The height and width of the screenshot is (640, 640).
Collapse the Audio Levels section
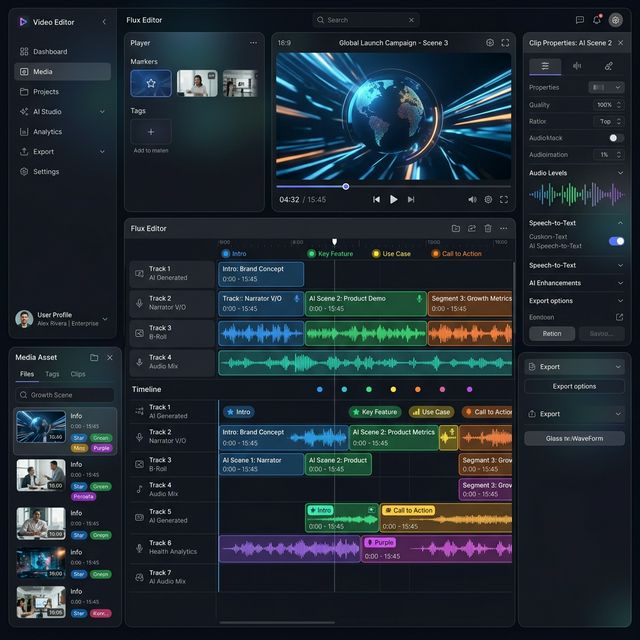pos(621,173)
